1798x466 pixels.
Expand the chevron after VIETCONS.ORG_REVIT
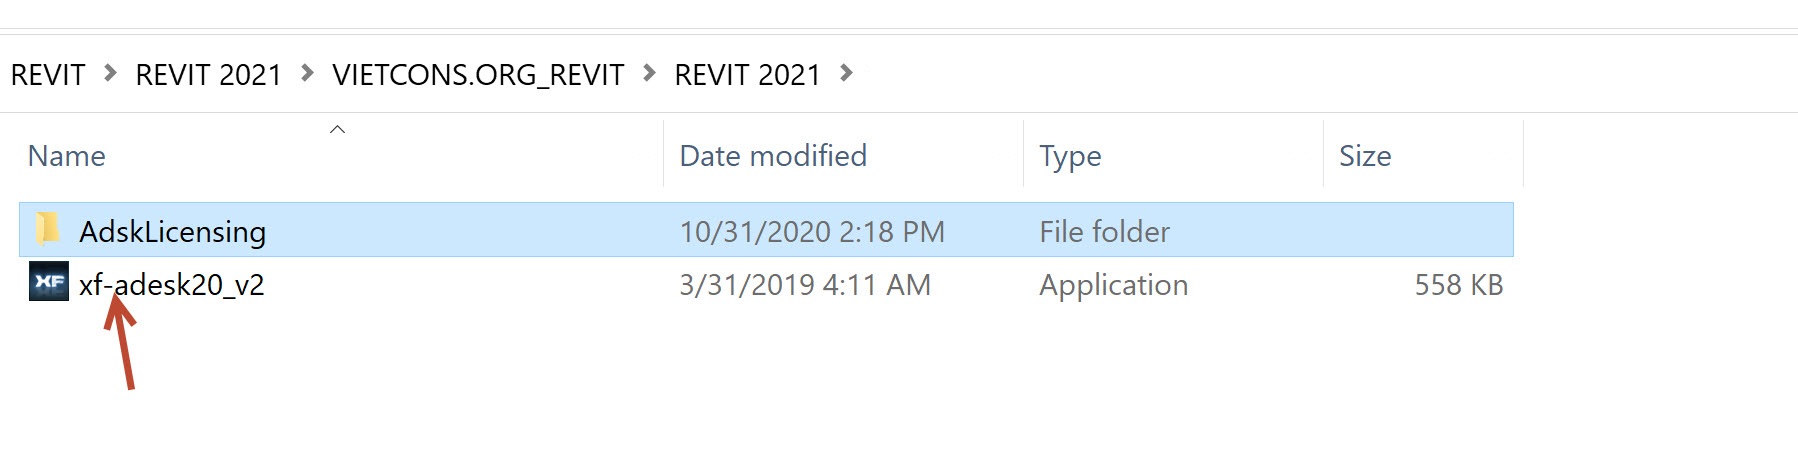coord(649,73)
